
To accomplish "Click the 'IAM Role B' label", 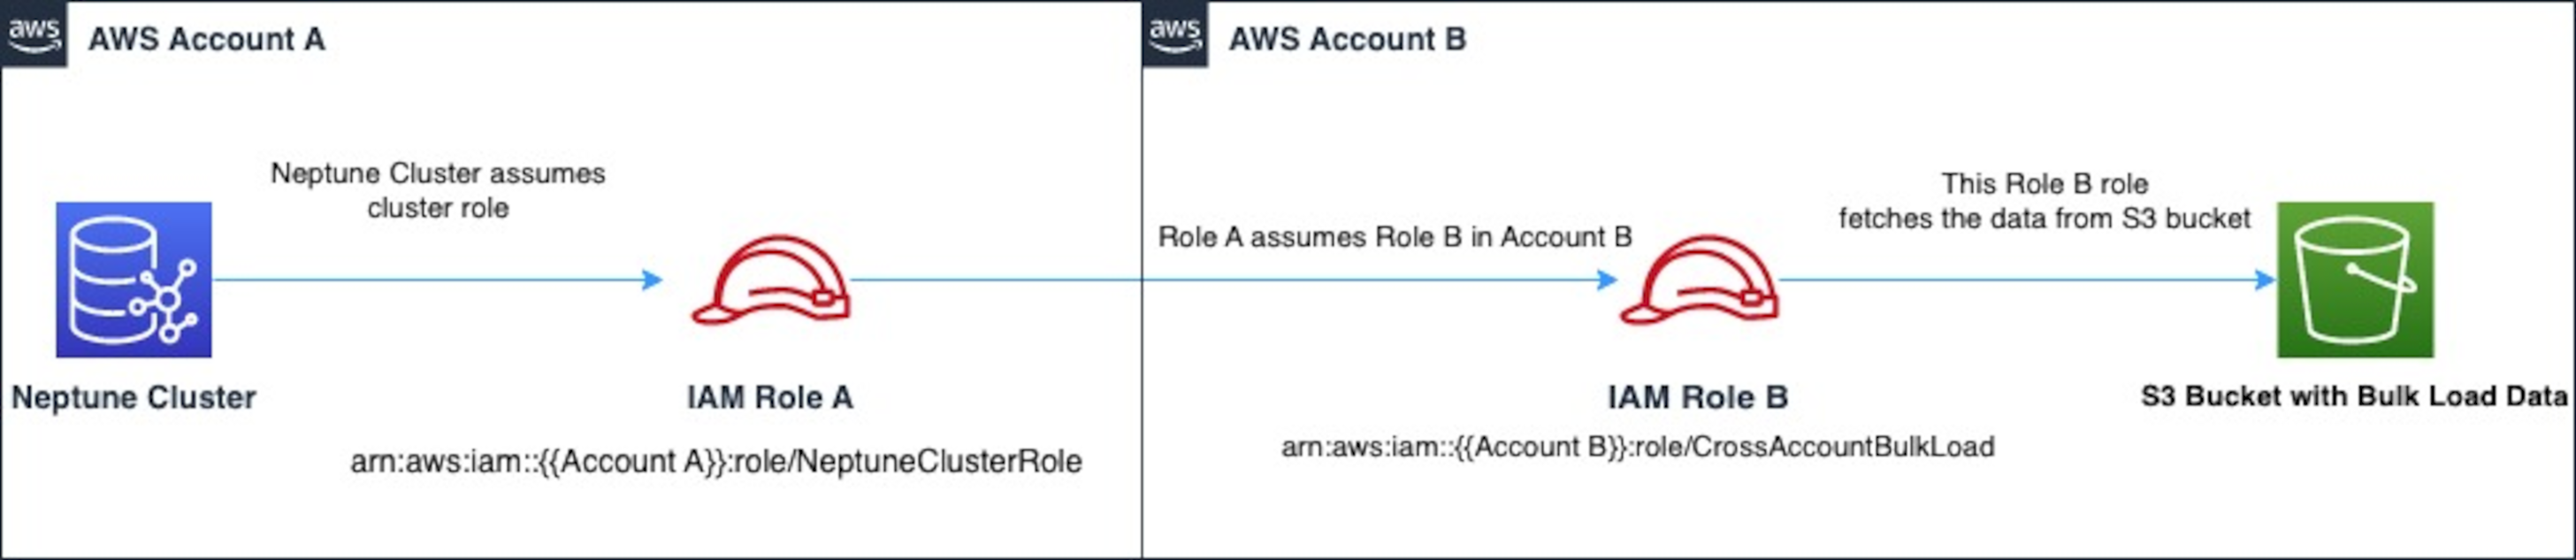I will coord(1697,397).
